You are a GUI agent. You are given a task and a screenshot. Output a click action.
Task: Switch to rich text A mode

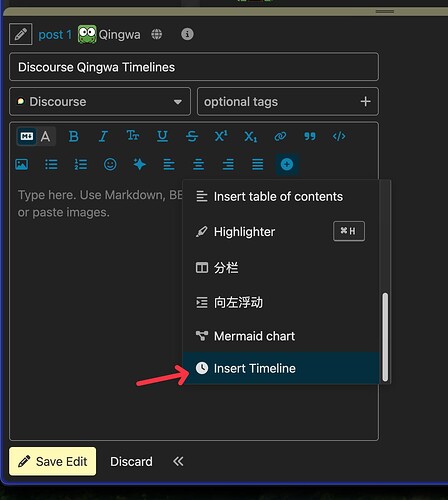[46, 136]
